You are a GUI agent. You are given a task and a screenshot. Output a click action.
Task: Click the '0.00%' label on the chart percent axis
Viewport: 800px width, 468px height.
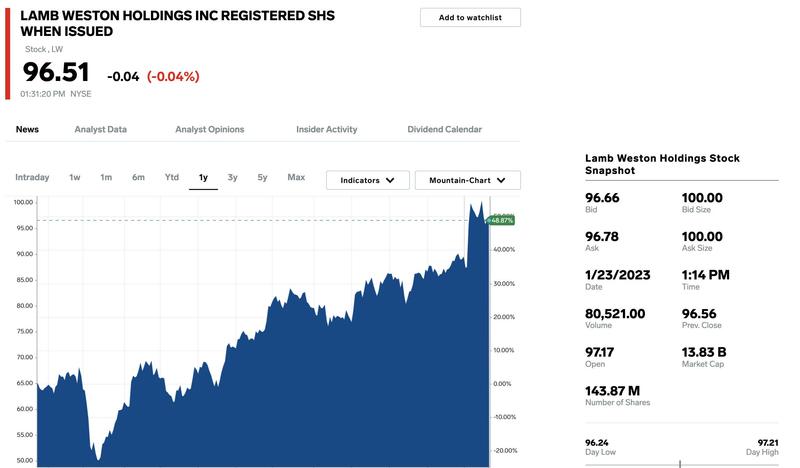[x=502, y=384]
